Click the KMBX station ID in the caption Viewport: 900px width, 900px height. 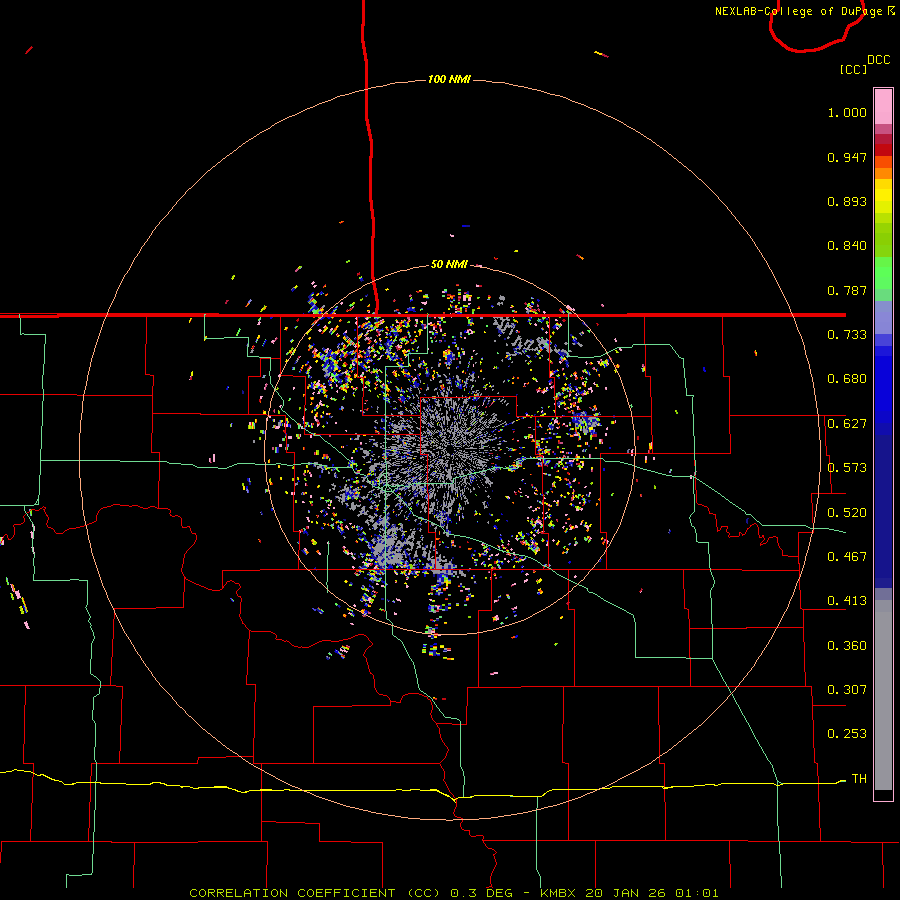(557, 893)
